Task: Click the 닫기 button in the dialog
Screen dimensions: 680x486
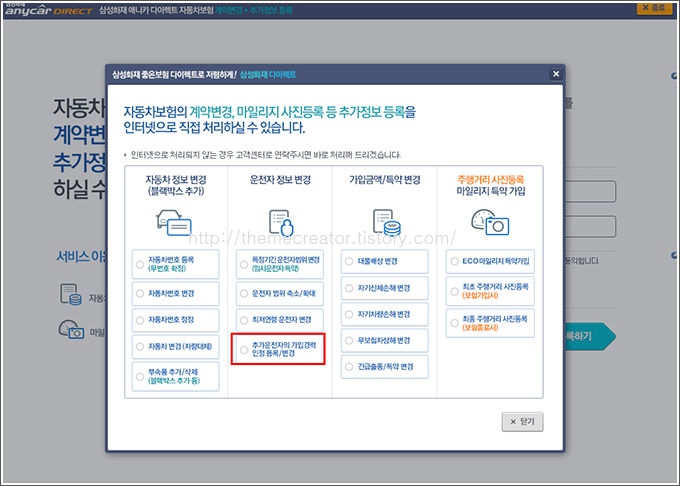Action: [x=522, y=421]
